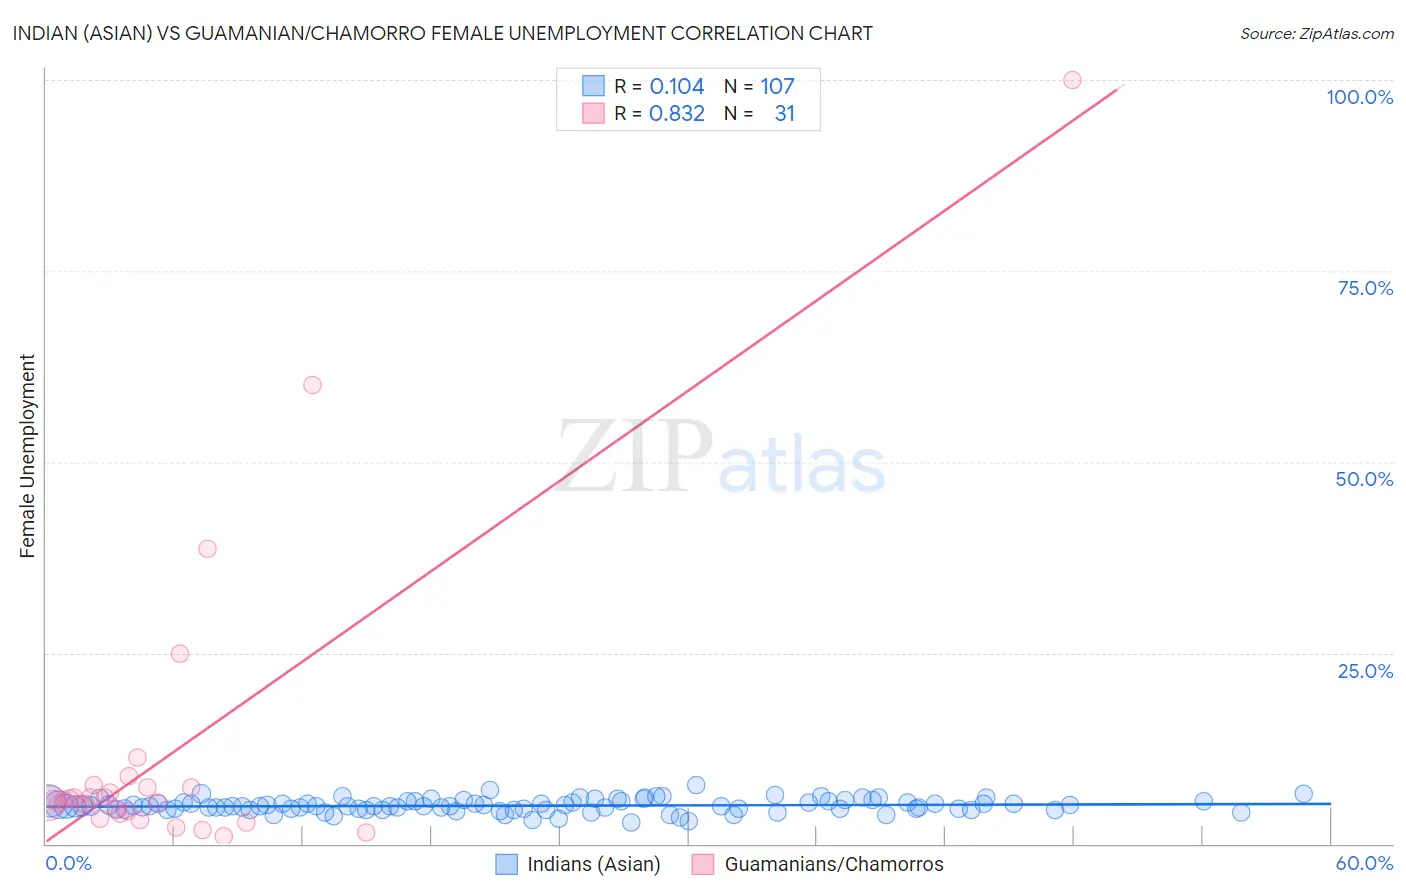
Task: Click the pink data point near 100%
Action: pyautogui.click(x=1072, y=80)
